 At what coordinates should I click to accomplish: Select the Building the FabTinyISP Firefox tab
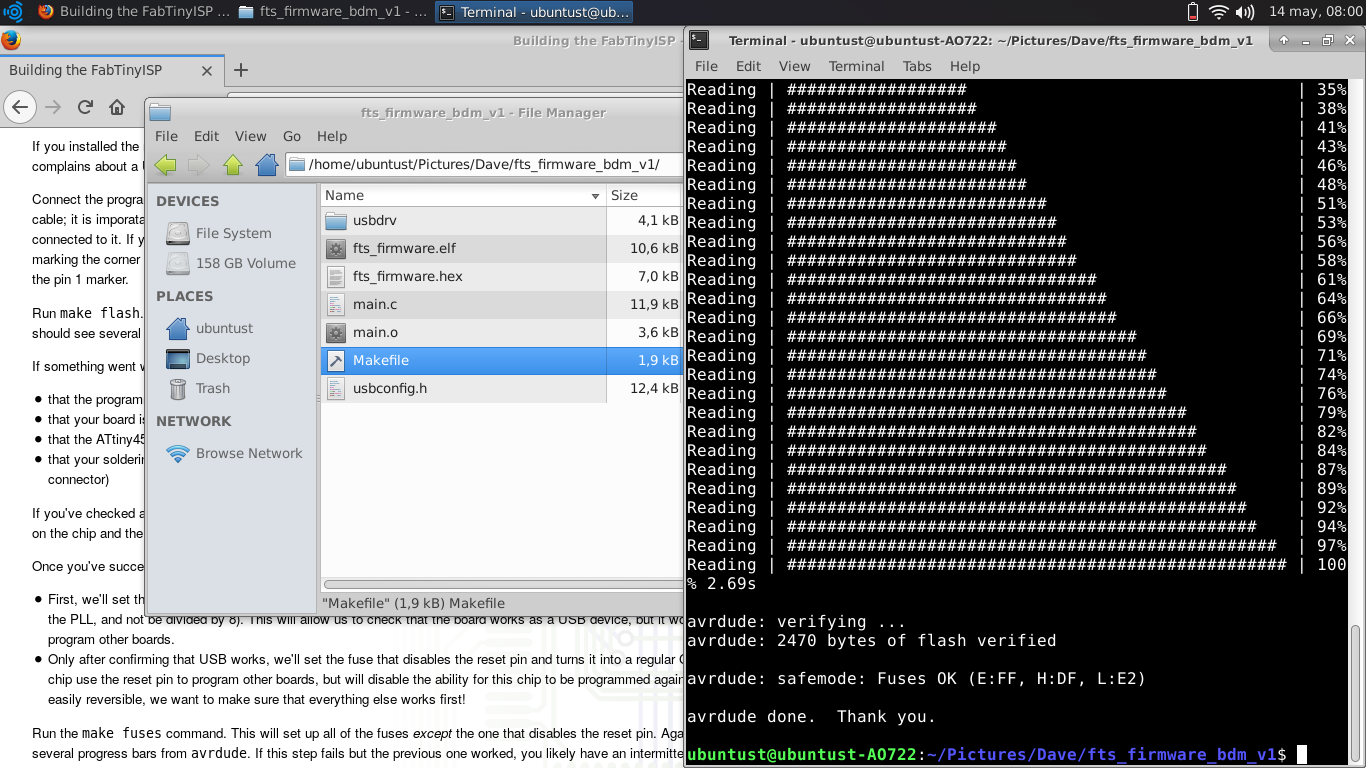click(x=110, y=70)
